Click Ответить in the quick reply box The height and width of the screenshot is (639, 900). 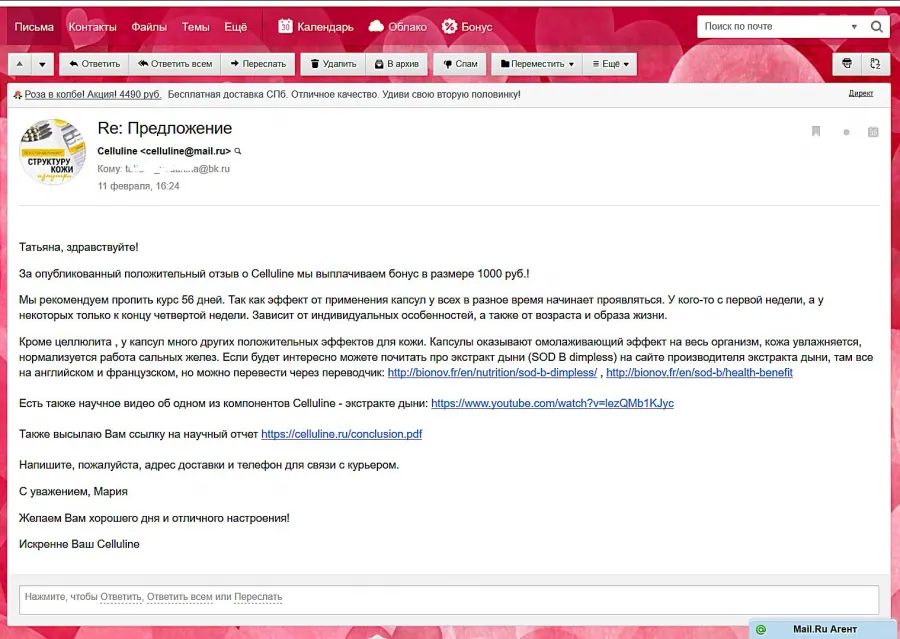click(x=121, y=597)
